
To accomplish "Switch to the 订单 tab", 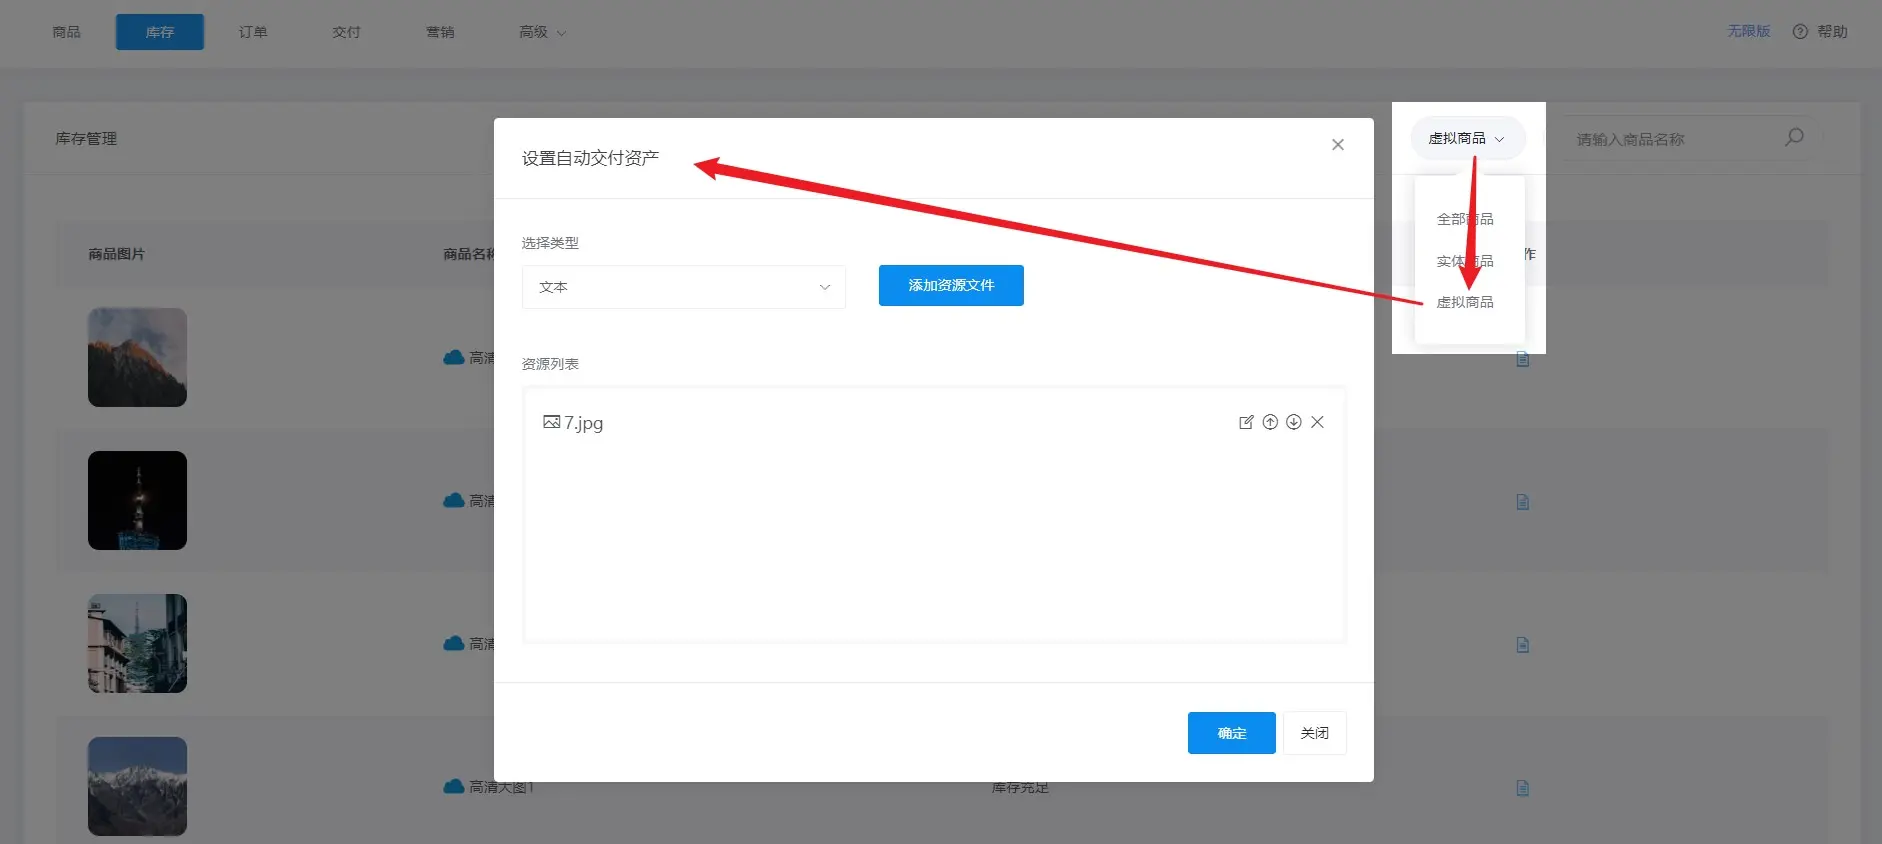I will (253, 32).
